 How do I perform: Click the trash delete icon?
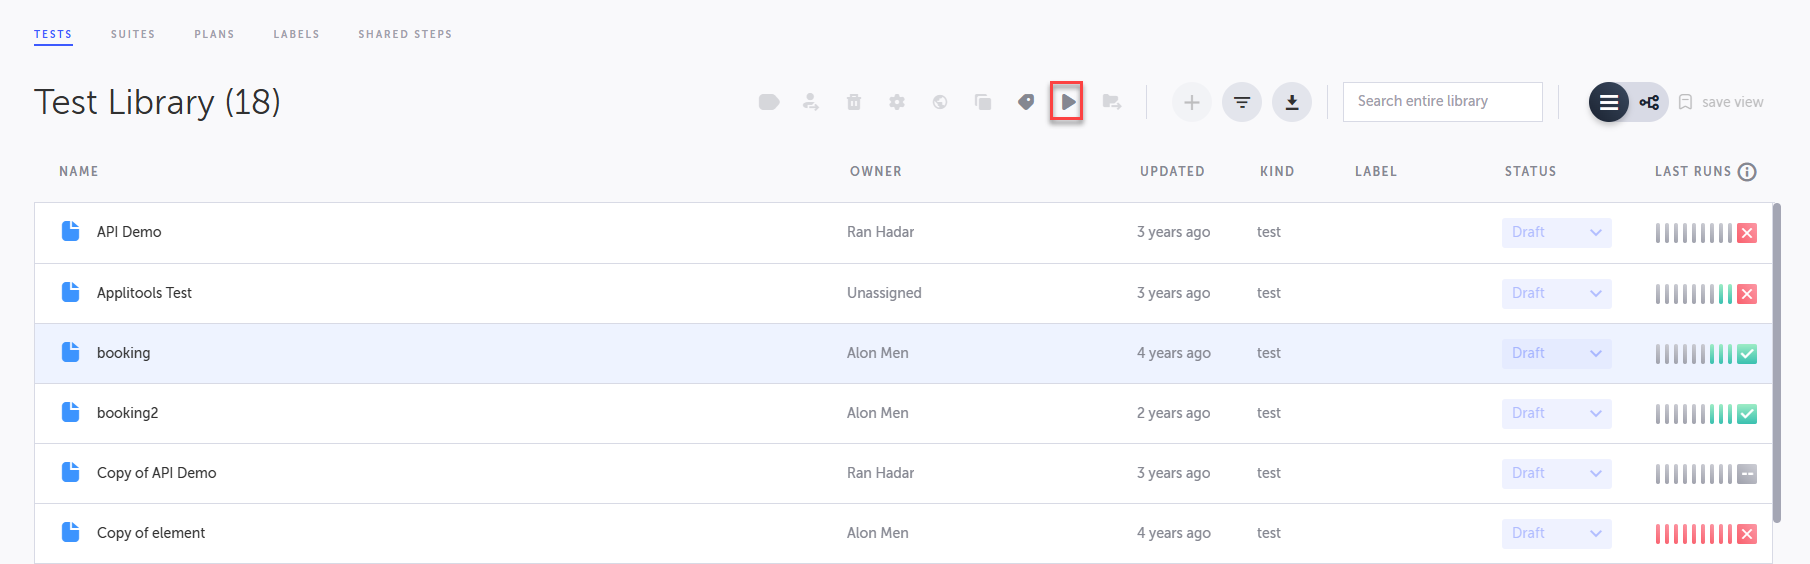click(x=854, y=102)
